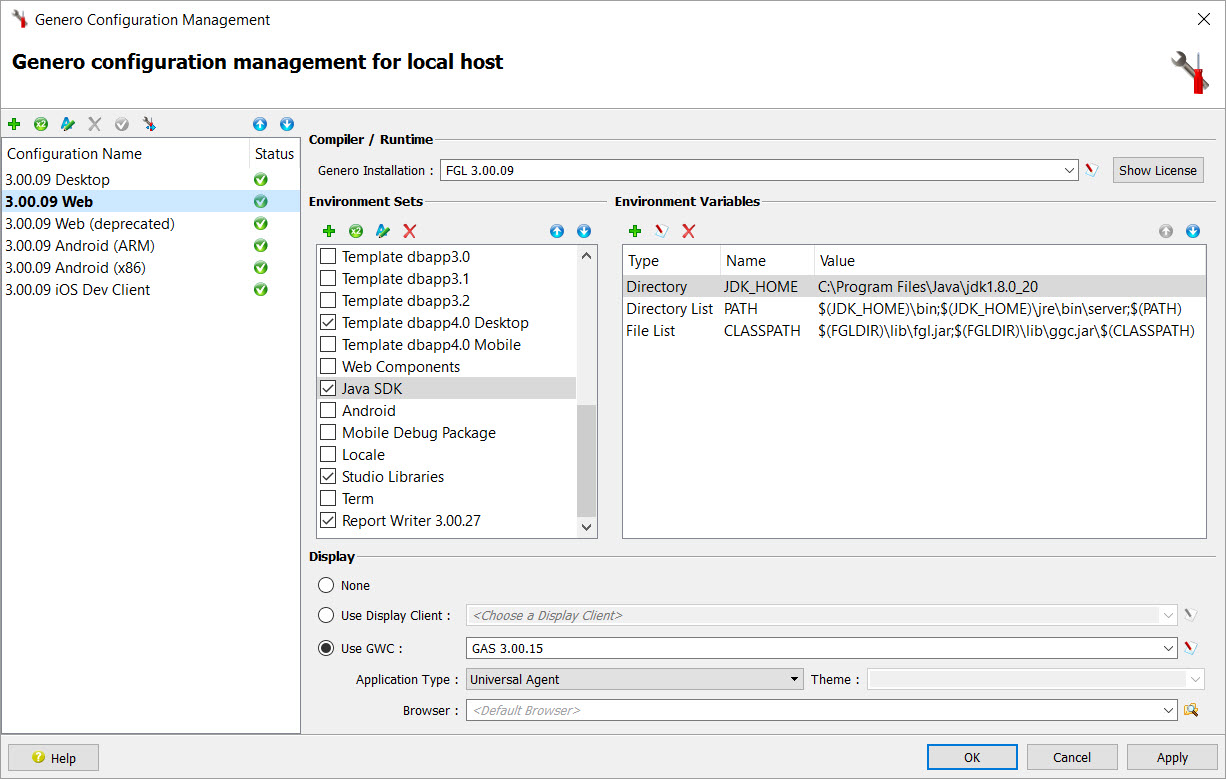Delete the selected environment variable

(689, 231)
